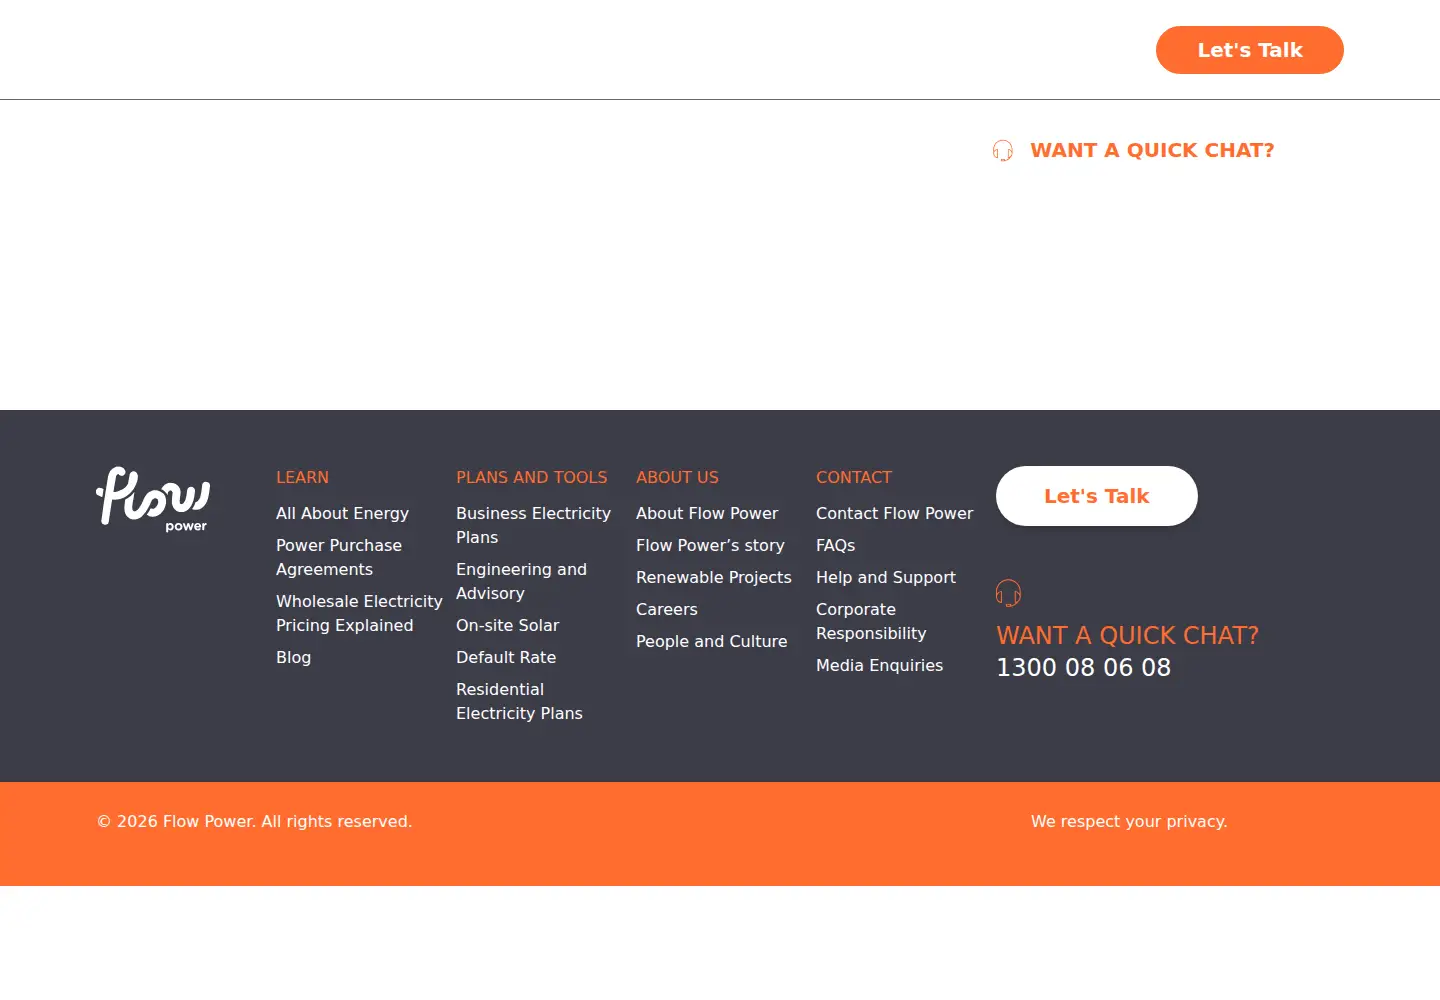Open Residential Electricity Plans link

point(519,701)
